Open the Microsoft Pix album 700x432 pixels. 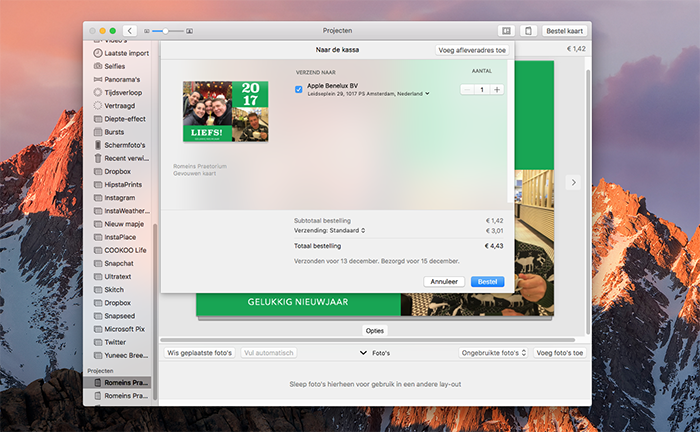pyautogui.click(x=121, y=329)
